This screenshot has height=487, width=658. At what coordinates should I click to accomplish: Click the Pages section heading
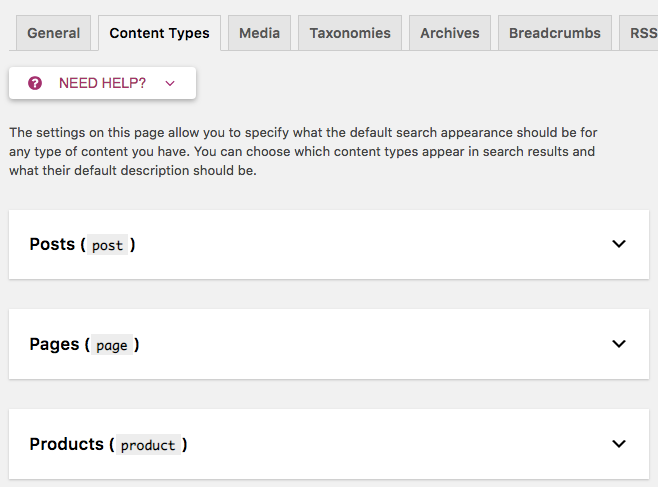pyautogui.click(x=54, y=344)
